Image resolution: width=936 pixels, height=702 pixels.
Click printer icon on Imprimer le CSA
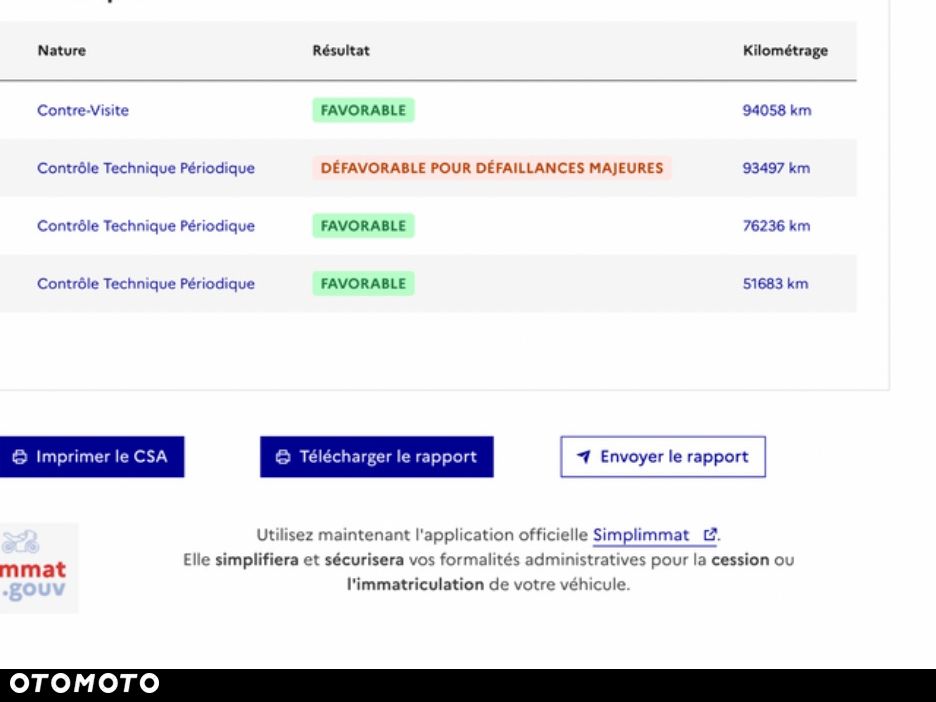[20, 457]
